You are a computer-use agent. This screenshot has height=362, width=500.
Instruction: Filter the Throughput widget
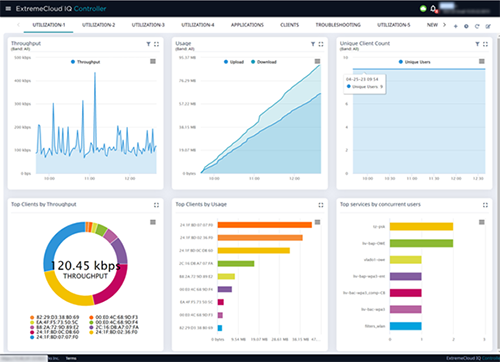tap(148, 44)
